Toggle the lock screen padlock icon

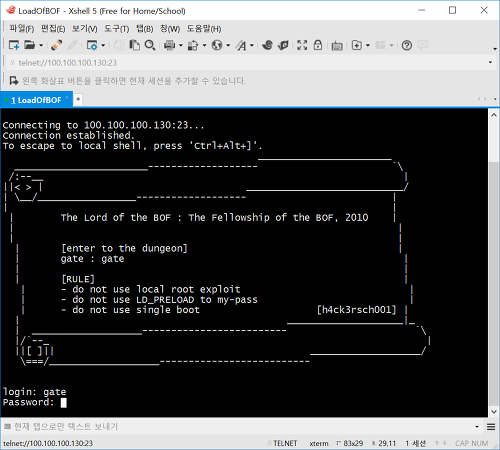coord(318,45)
